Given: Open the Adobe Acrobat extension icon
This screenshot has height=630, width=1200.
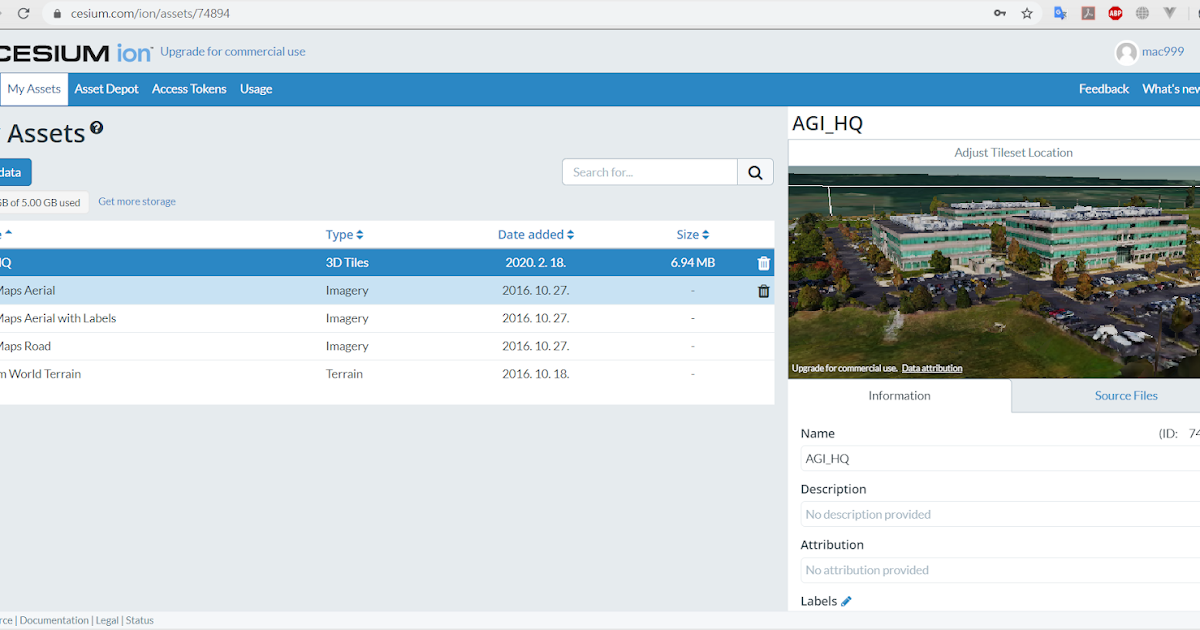Looking at the screenshot, I should point(1088,13).
